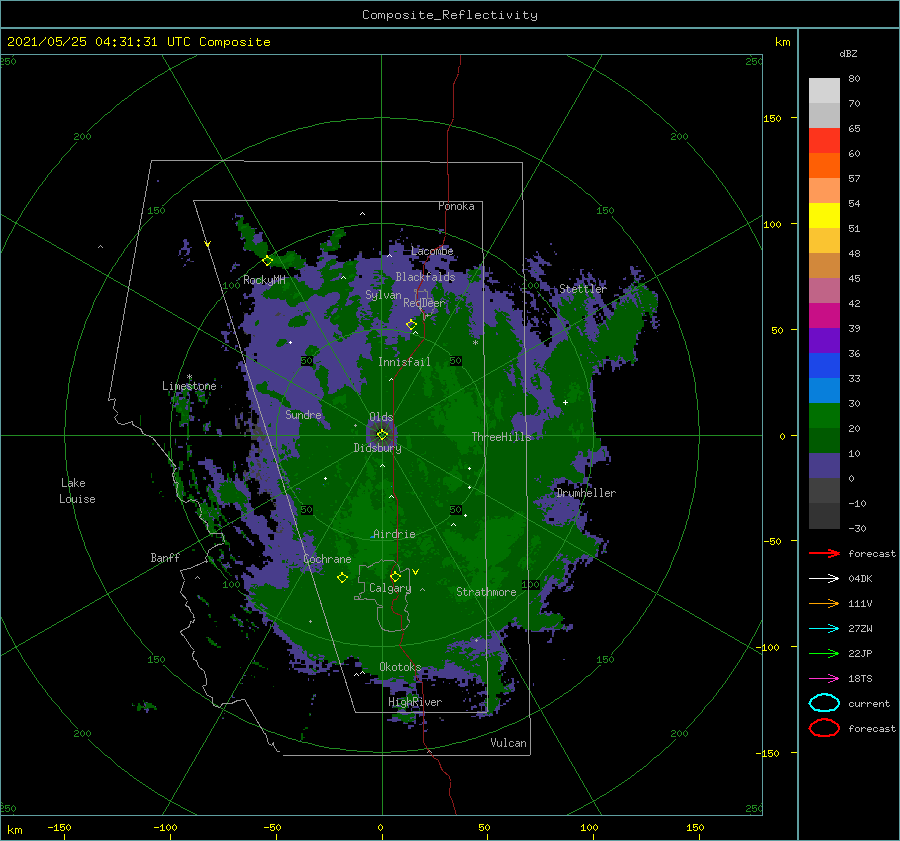Select the yellow radar site marker at Olds

pyautogui.click(x=382, y=435)
